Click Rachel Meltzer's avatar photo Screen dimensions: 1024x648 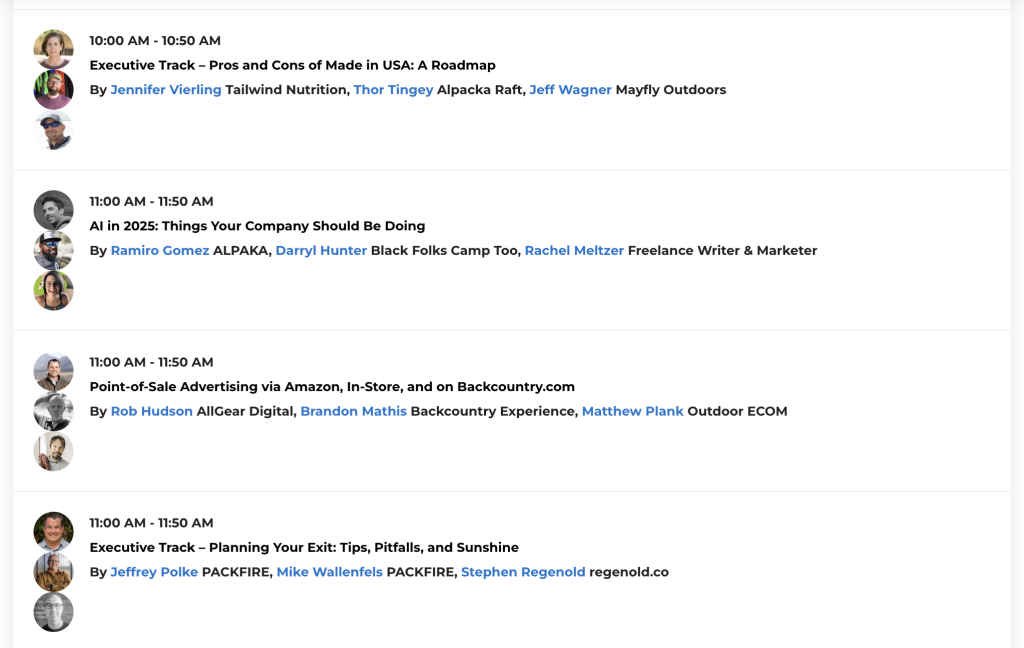point(53,291)
